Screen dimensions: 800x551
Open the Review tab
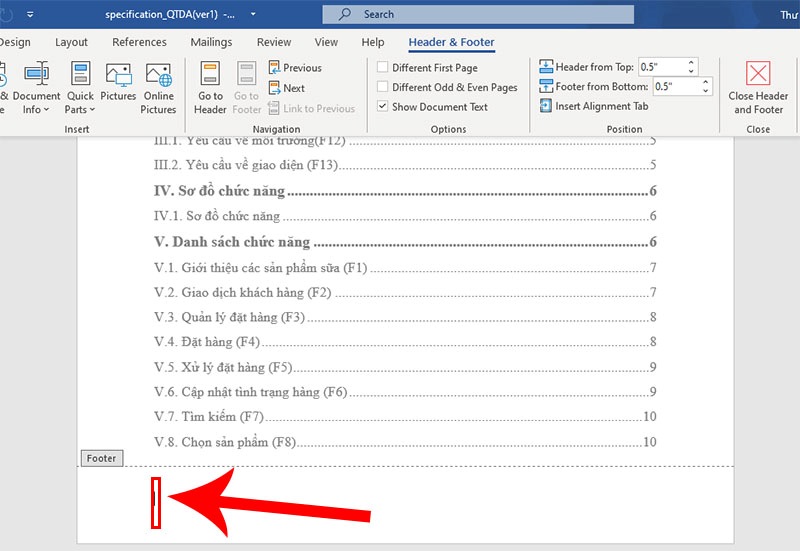click(x=274, y=42)
